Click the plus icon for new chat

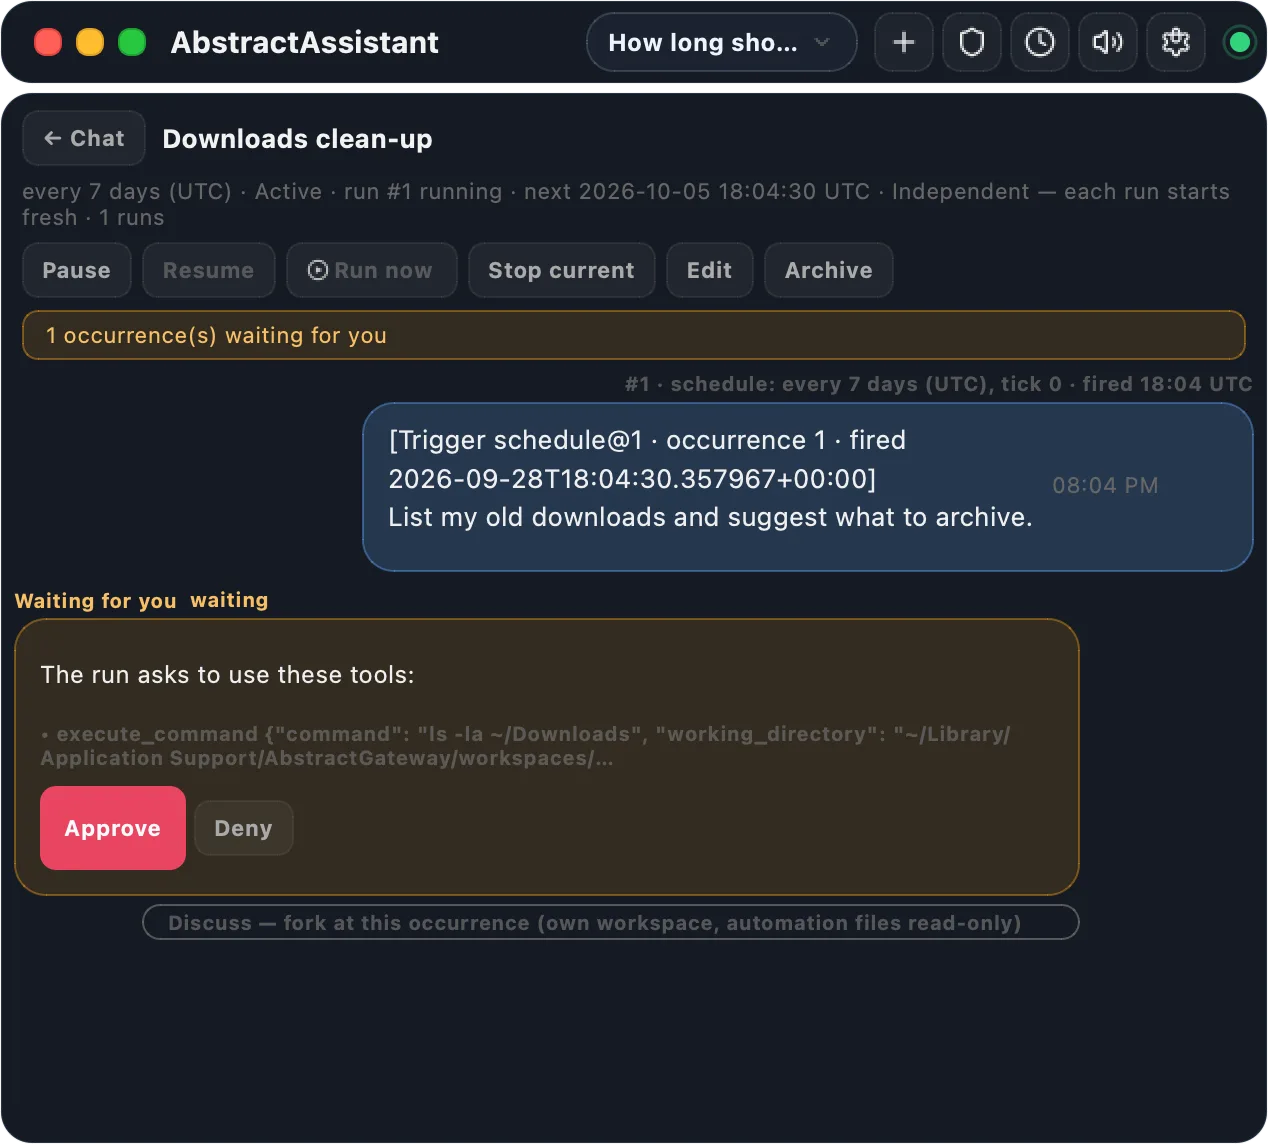(903, 42)
